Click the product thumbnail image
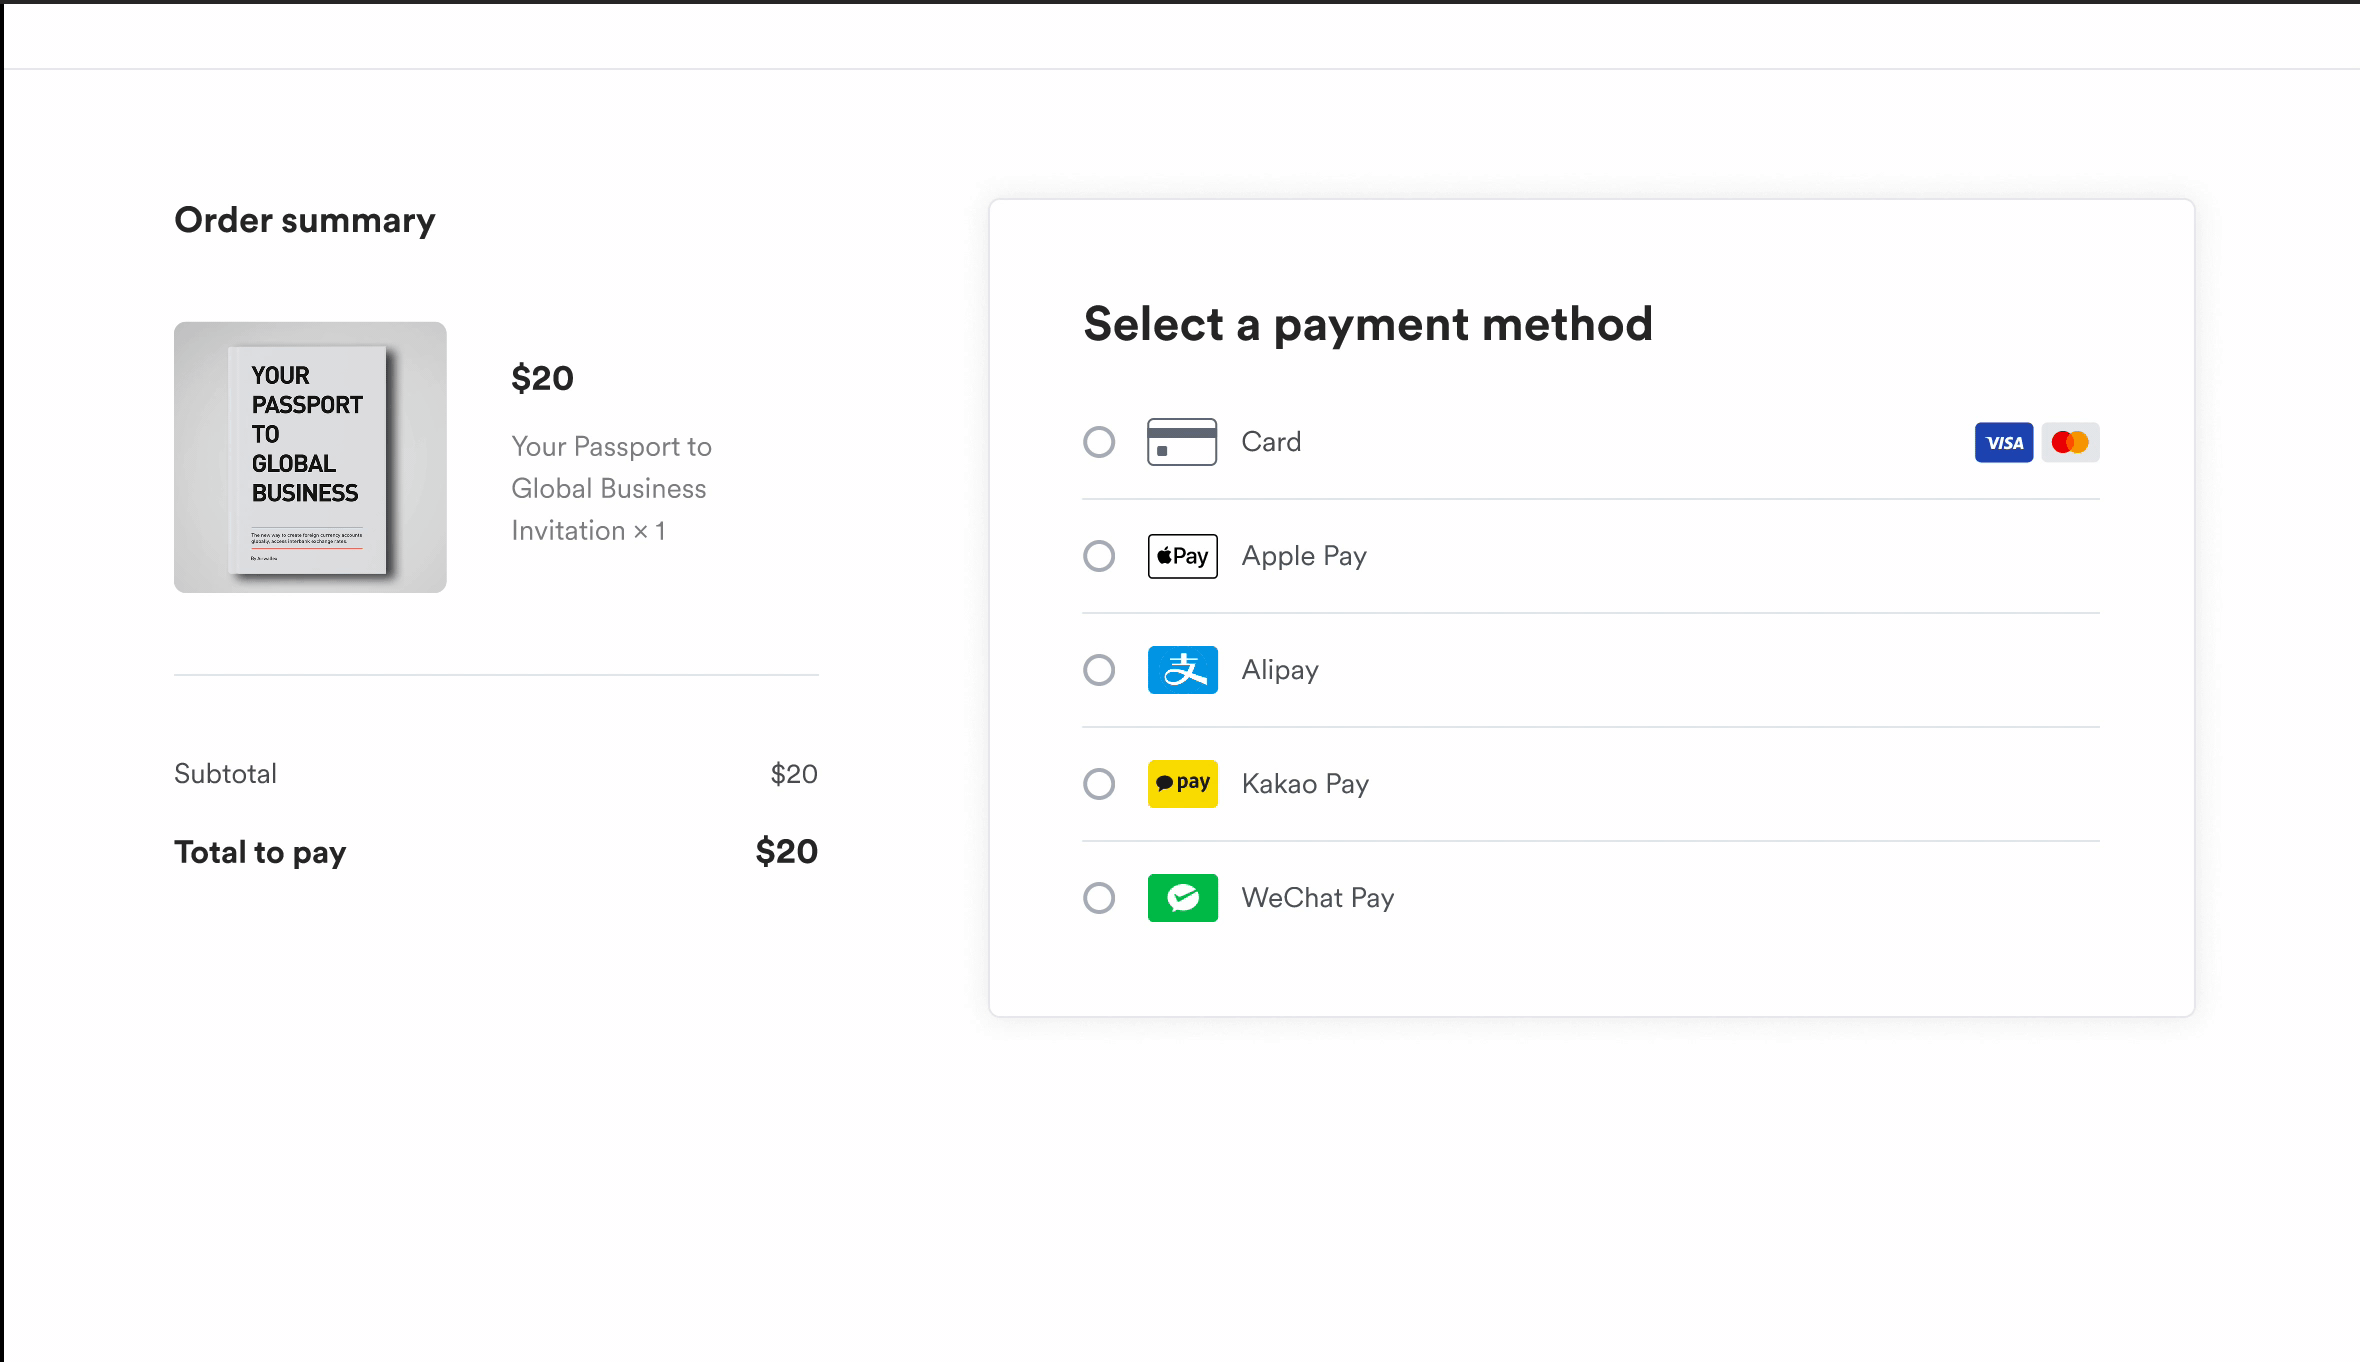This screenshot has height=1362, width=2360. (x=310, y=456)
